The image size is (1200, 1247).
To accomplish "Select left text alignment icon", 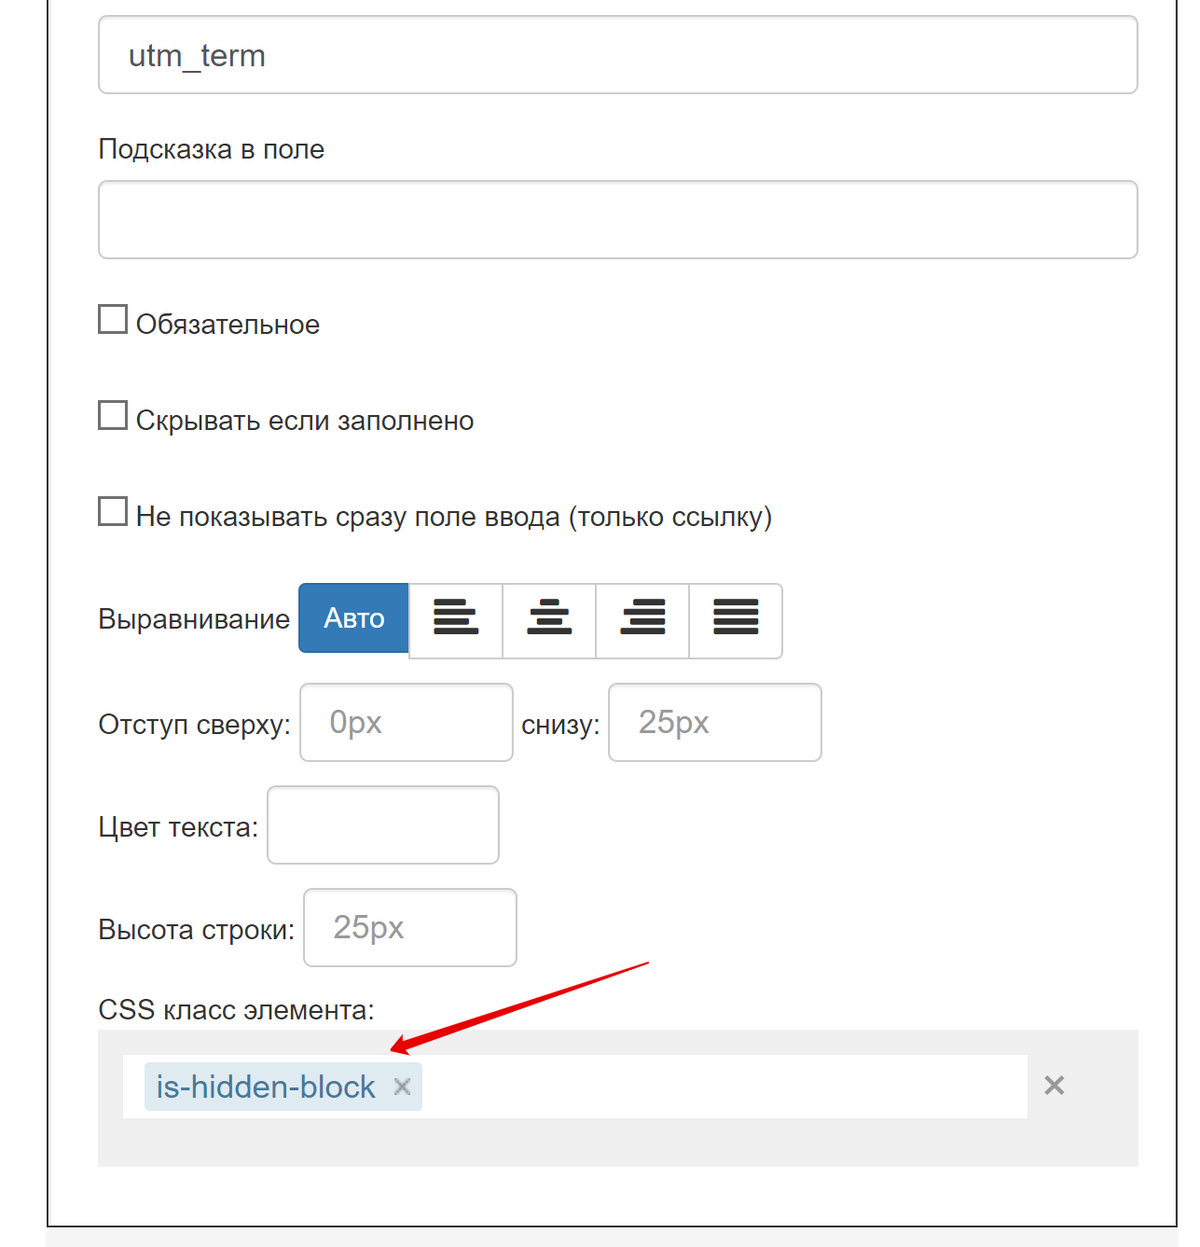I will click(456, 620).
